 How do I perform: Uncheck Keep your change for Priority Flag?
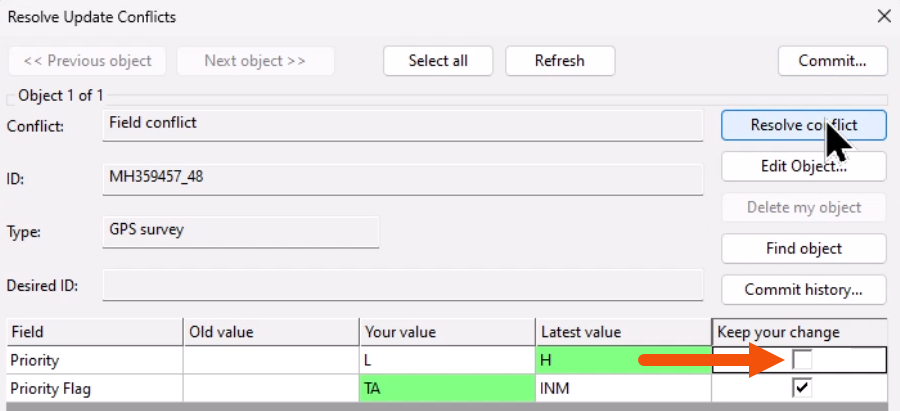(802, 388)
